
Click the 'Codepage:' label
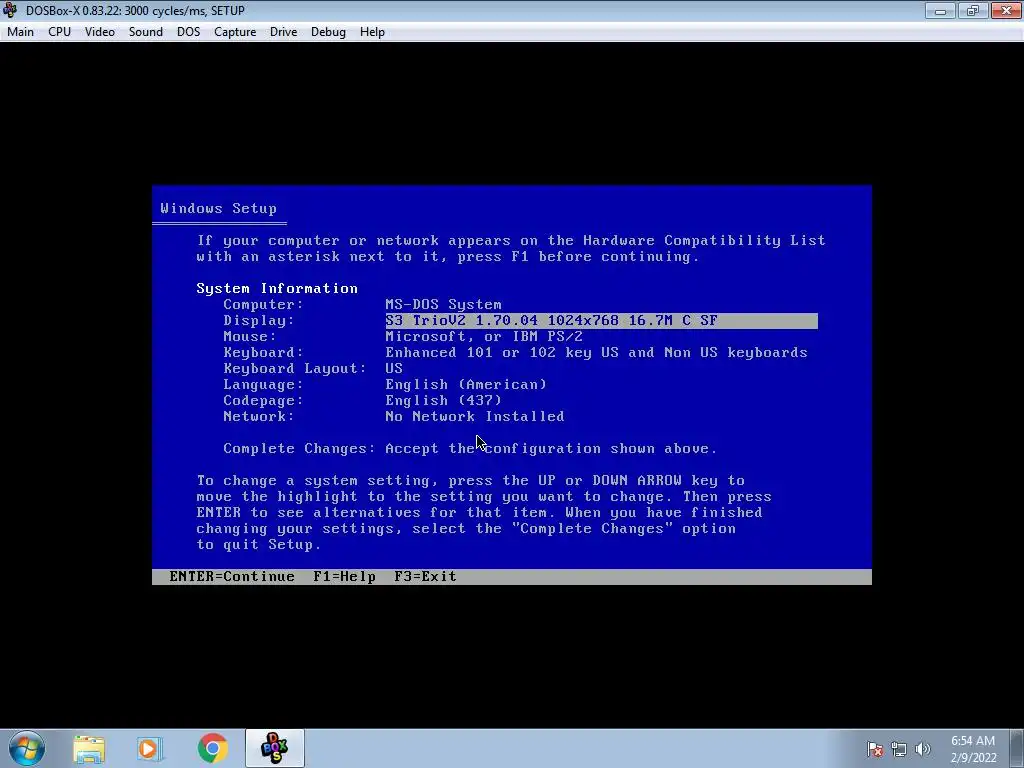click(263, 400)
